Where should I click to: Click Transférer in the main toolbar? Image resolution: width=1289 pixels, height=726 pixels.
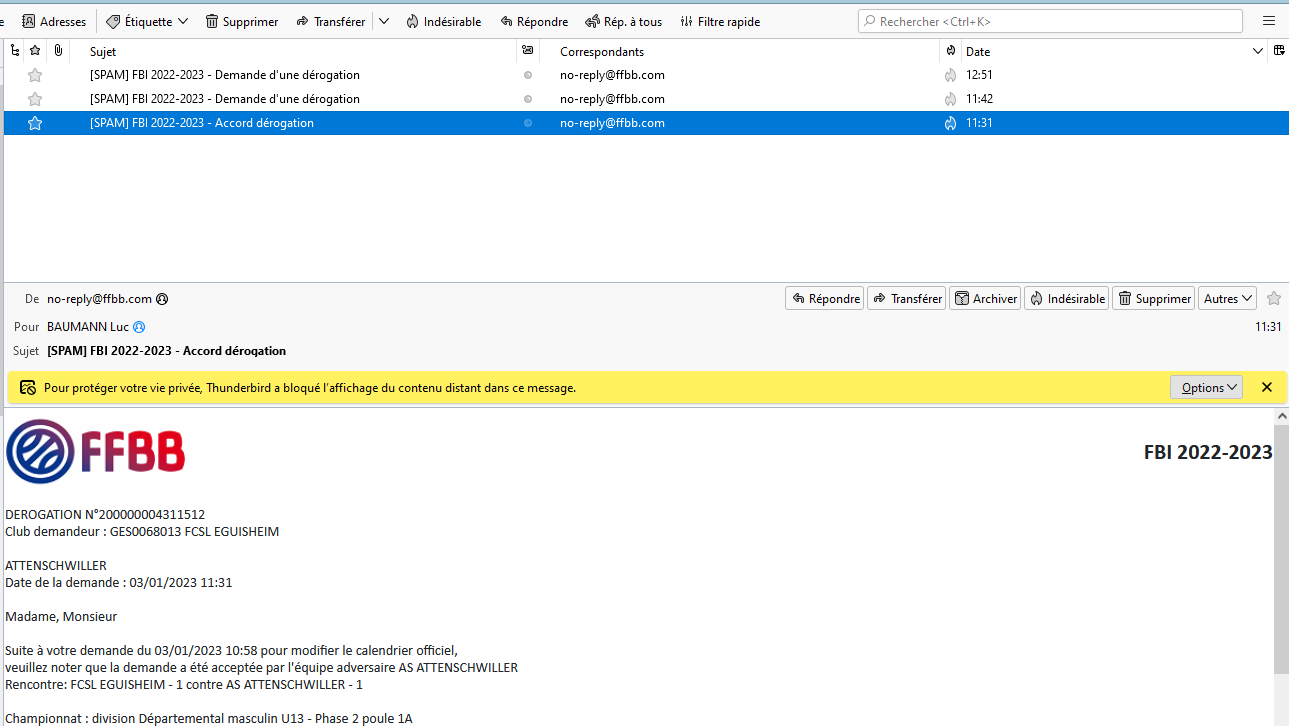coord(330,21)
